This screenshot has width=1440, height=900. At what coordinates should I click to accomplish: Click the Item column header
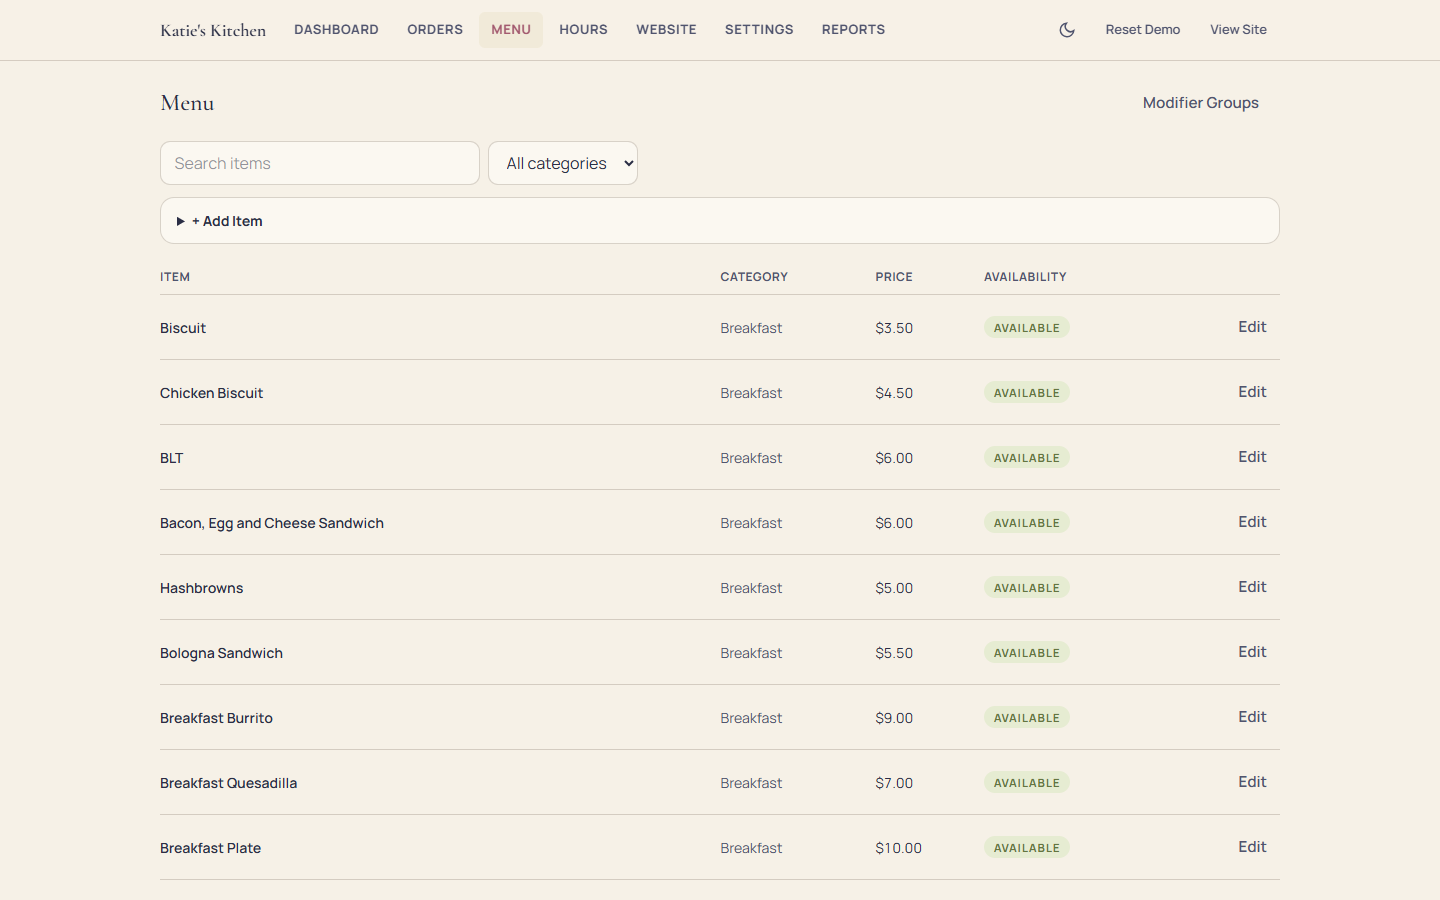coord(175,277)
